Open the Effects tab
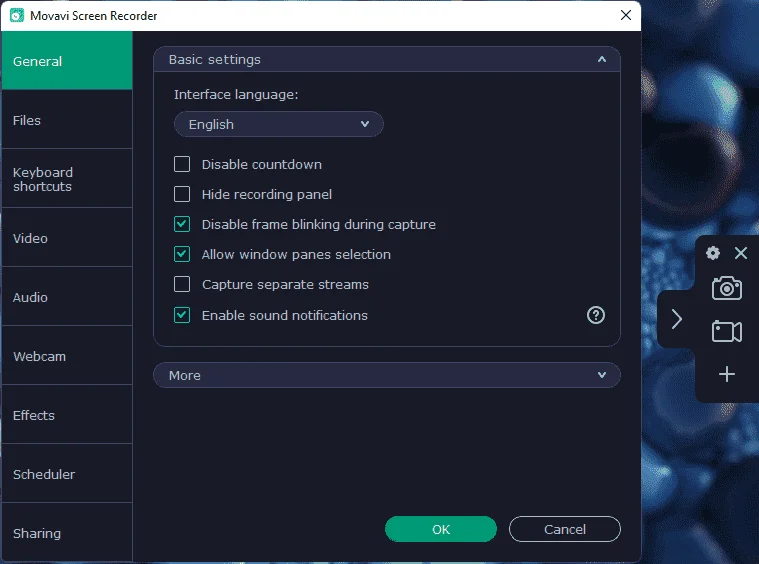 tap(67, 415)
